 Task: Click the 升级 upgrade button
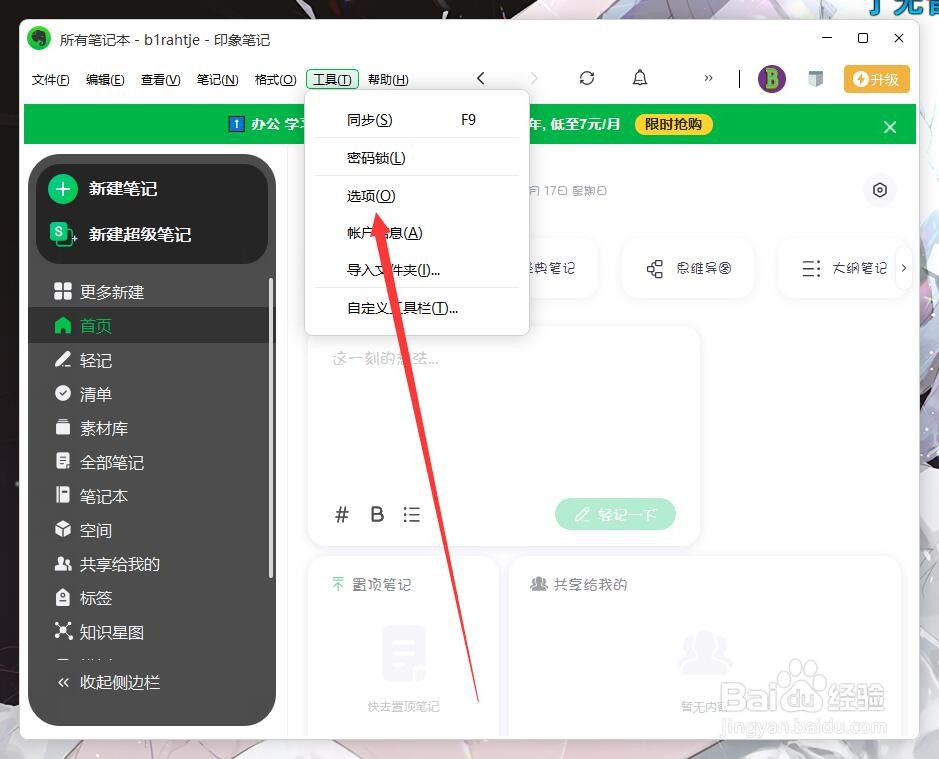point(877,79)
